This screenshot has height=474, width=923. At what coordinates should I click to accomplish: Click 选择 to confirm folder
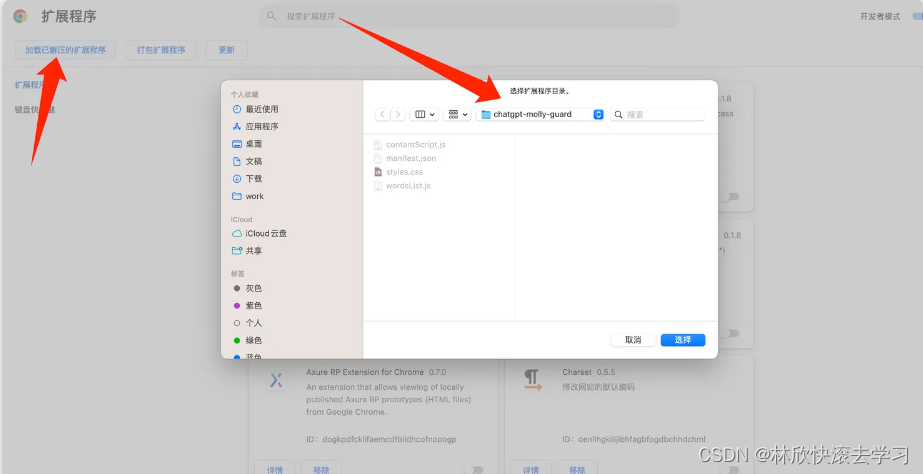683,340
